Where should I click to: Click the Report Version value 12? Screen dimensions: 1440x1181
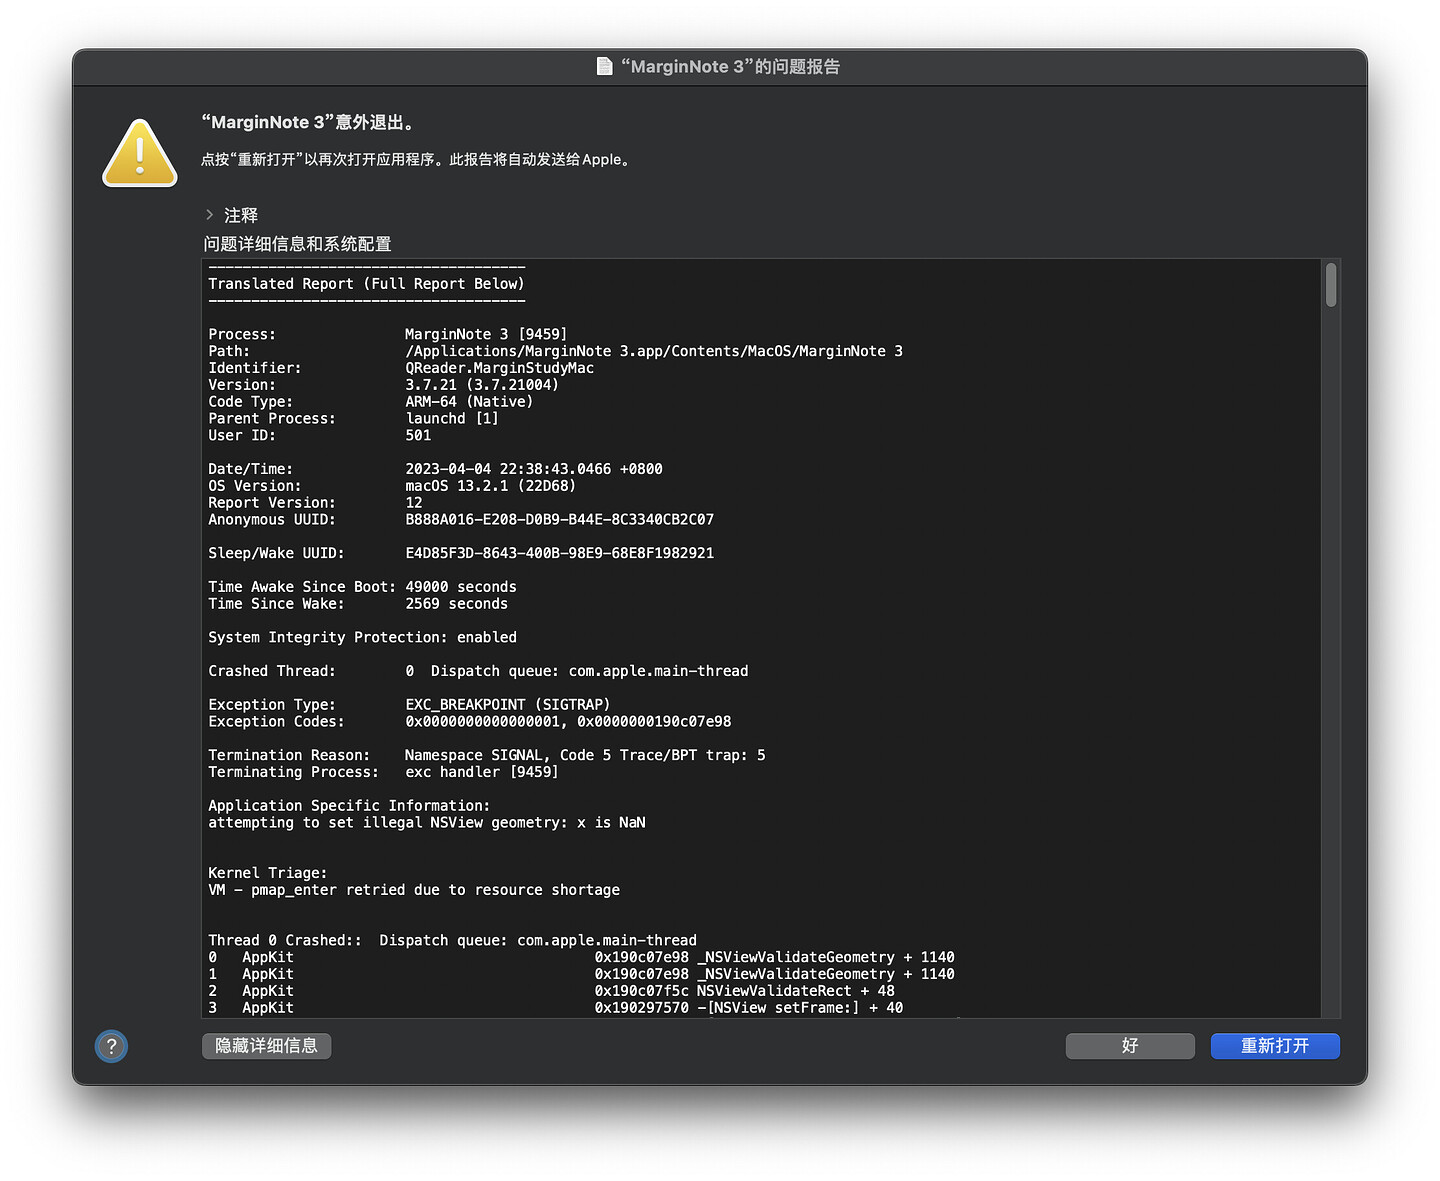click(x=414, y=503)
